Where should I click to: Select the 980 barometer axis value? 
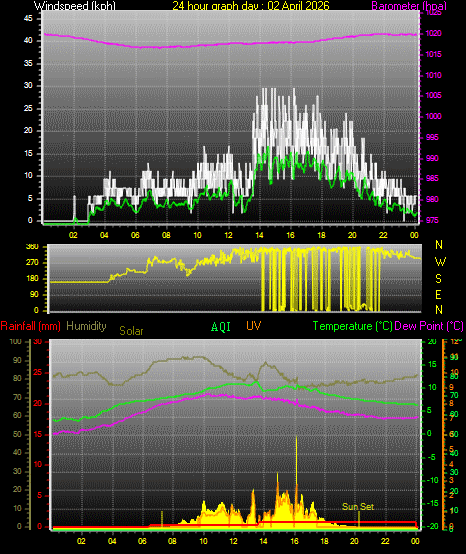coord(432,199)
